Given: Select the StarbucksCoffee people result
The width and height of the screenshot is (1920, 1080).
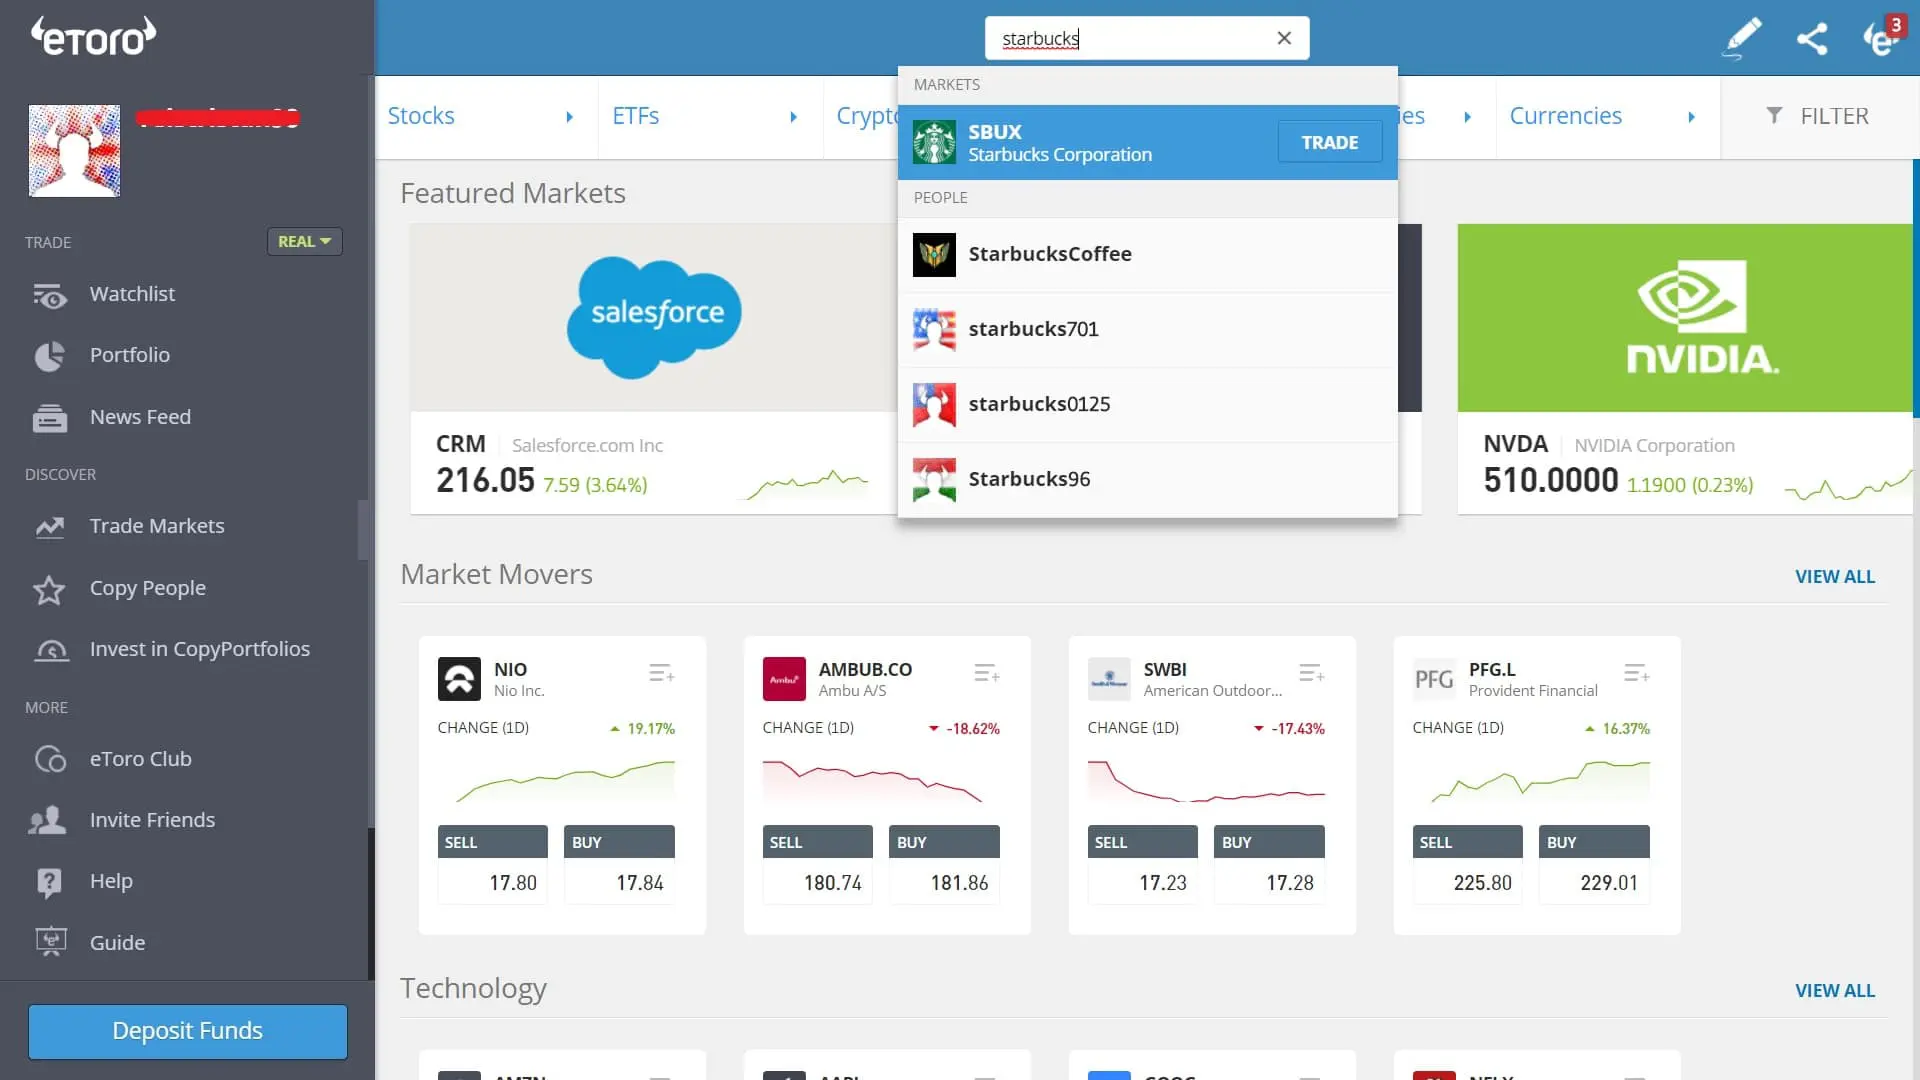Looking at the screenshot, I should pyautogui.click(x=1050, y=254).
